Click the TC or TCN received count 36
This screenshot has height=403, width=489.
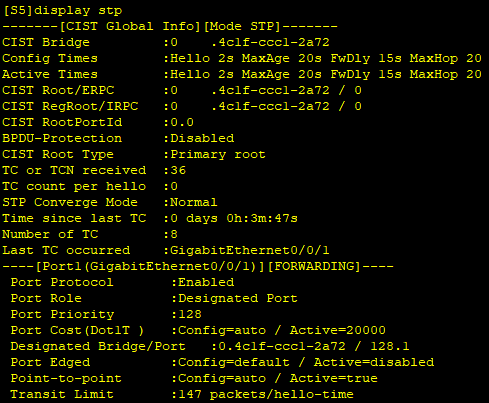click(178, 170)
